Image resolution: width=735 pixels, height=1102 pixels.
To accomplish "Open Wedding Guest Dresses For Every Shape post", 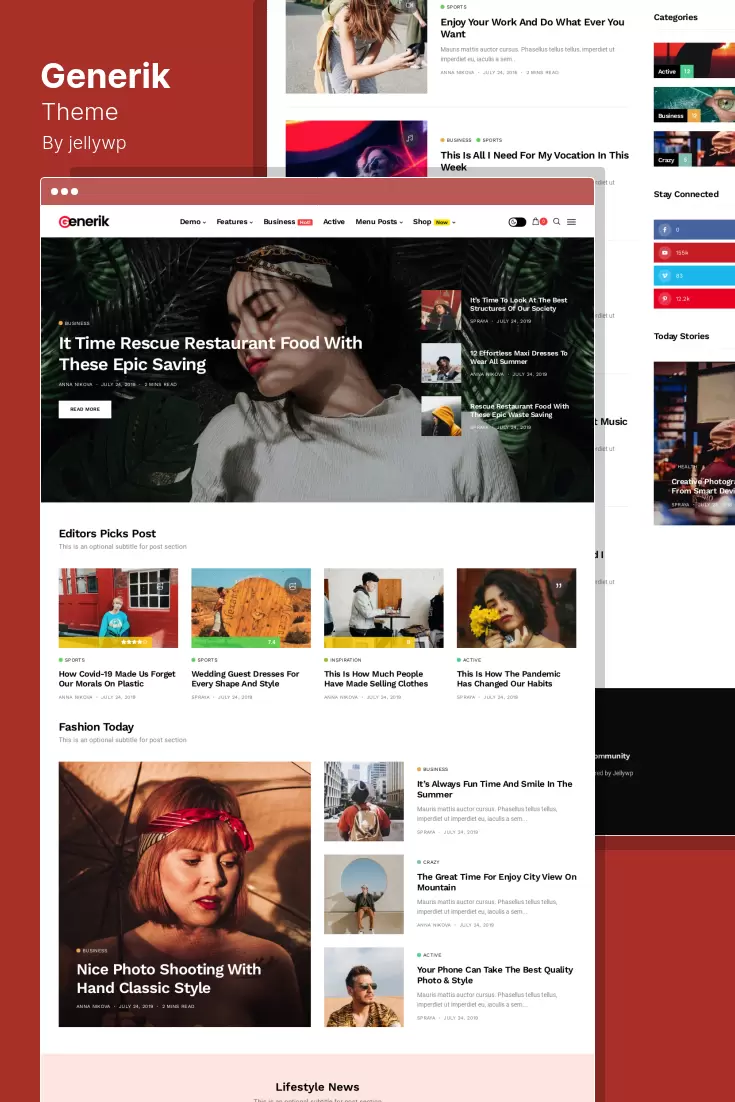I will [x=245, y=679].
